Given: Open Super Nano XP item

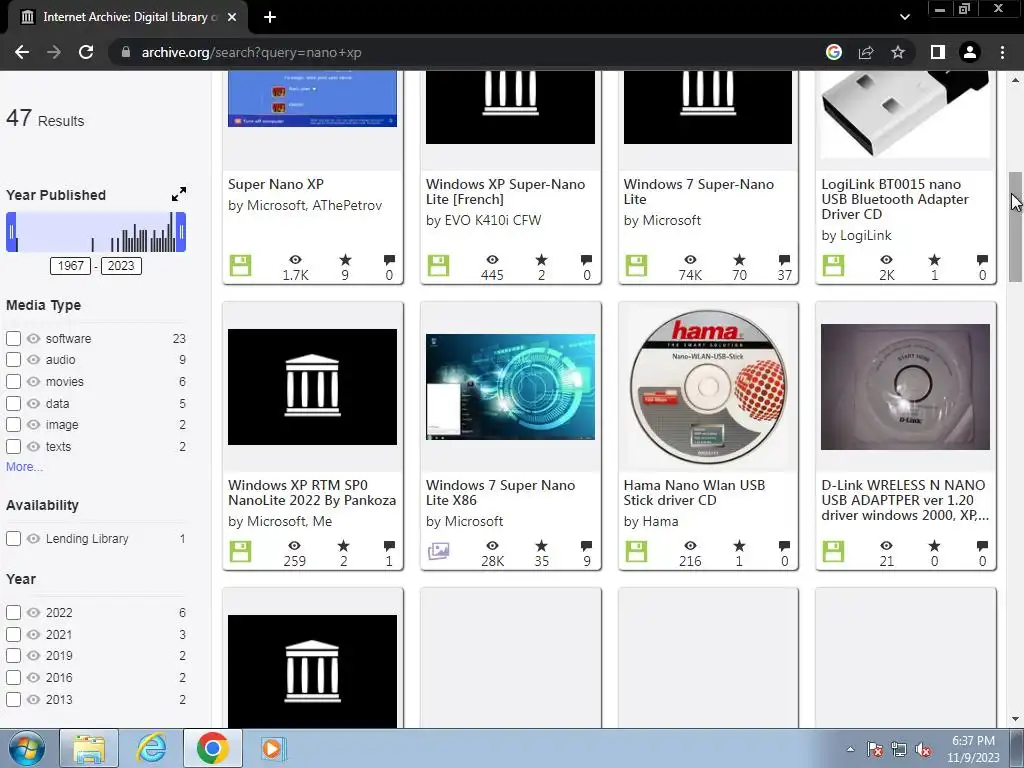Looking at the screenshot, I should click(x=276, y=184).
